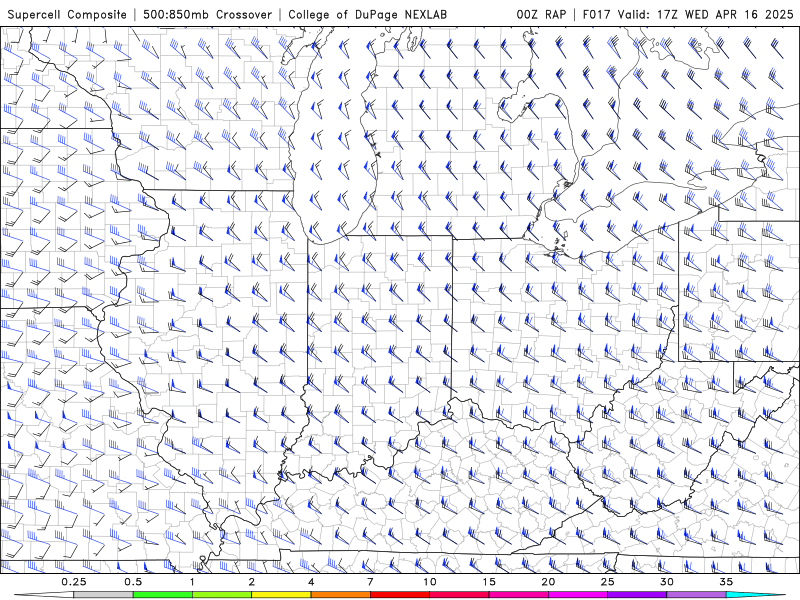Viewport: 800px width, 600px height.
Task: Click the "College of DuPage NEXLAB" text
Action: pos(367,14)
